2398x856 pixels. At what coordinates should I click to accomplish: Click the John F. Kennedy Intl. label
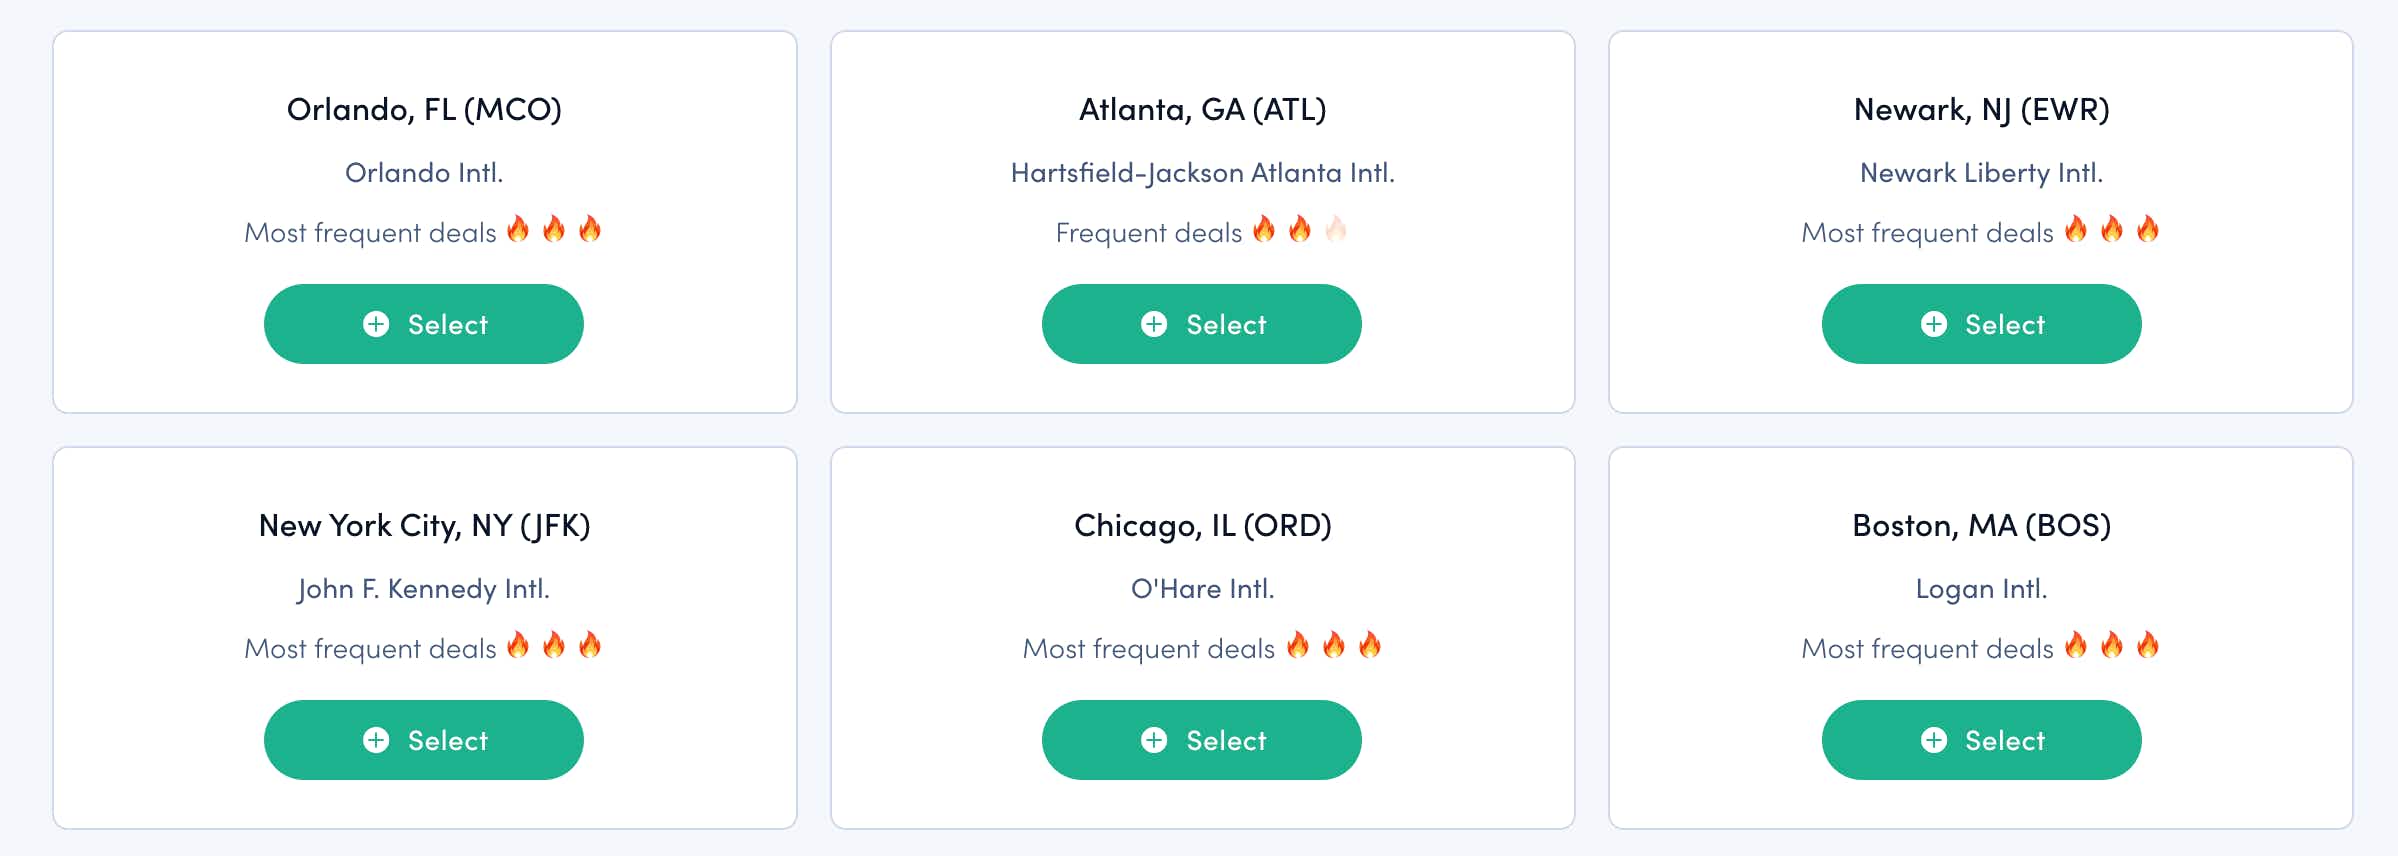pyautogui.click(x=424, y=589)
